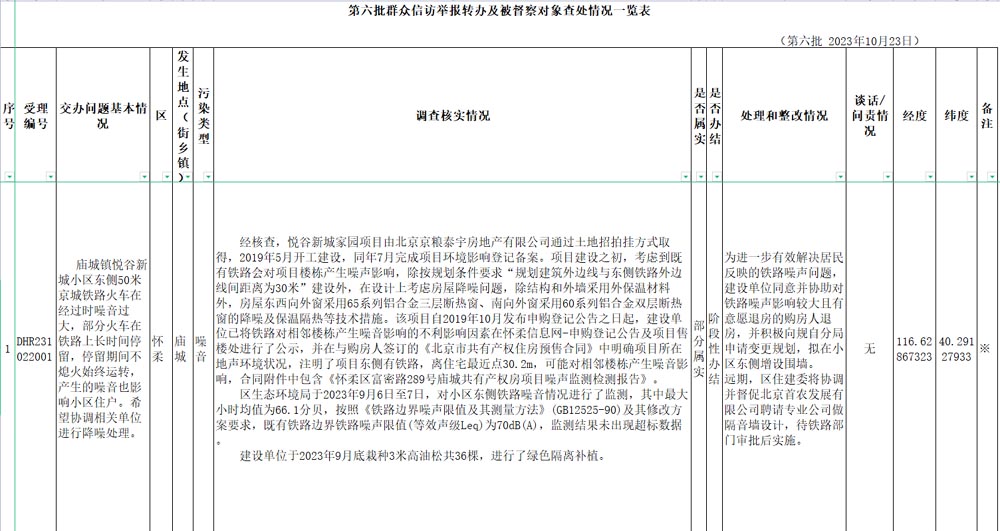The width and height of the screenshot is (1000, 531).
Task: Open the filter arrow in the 区 header
Action: [x=166, y=177]
